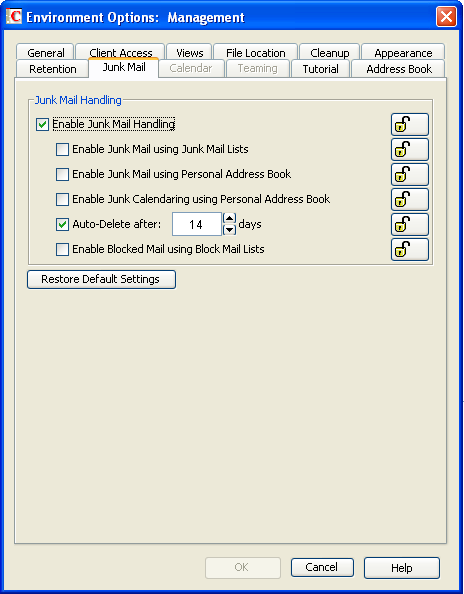
Task: Decrease auto-delete days with down arrow
Action: pos(230,230)
